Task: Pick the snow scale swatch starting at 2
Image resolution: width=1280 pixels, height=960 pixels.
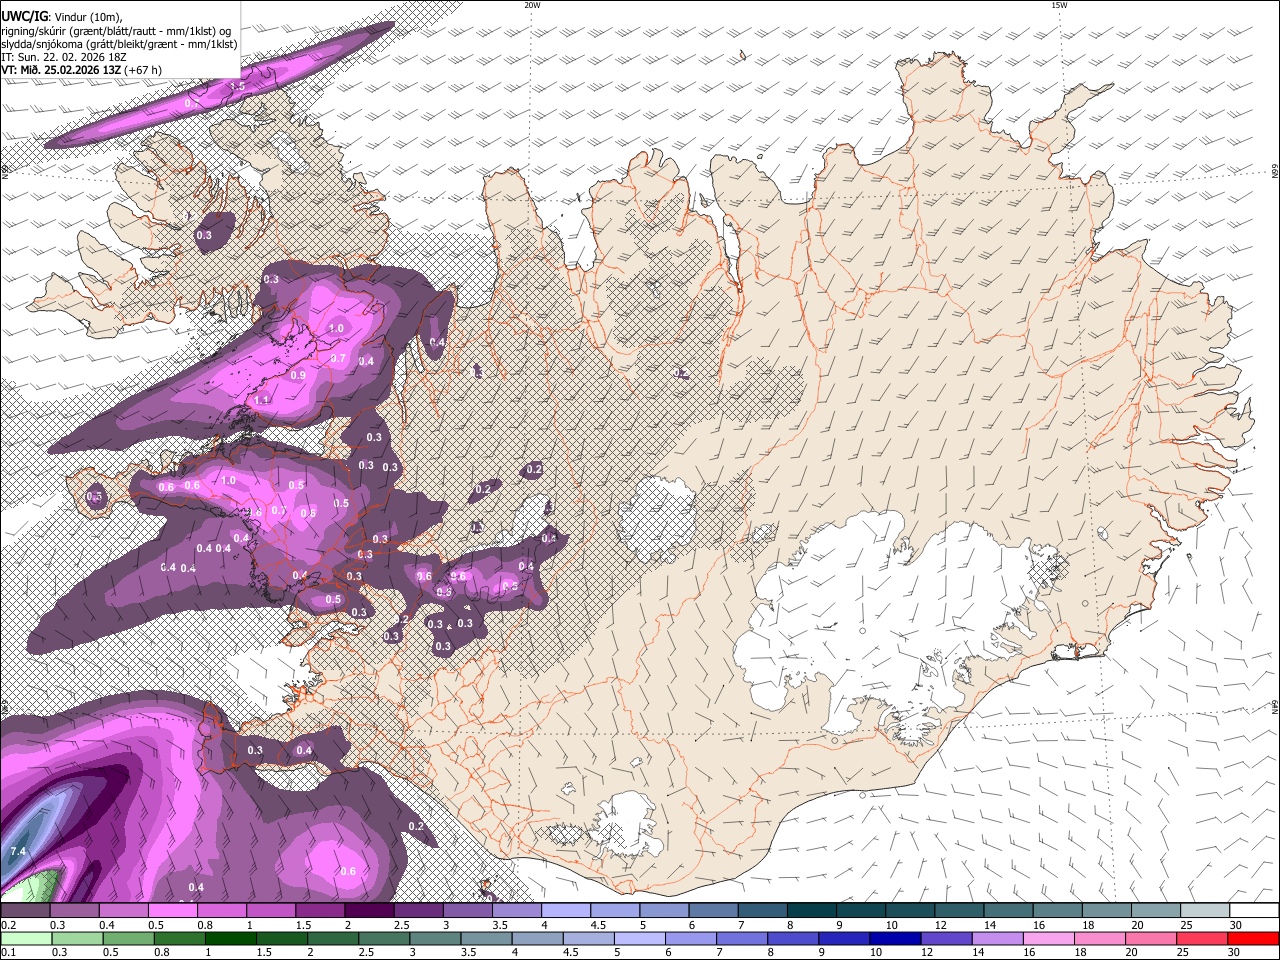Action: (369, 911)
